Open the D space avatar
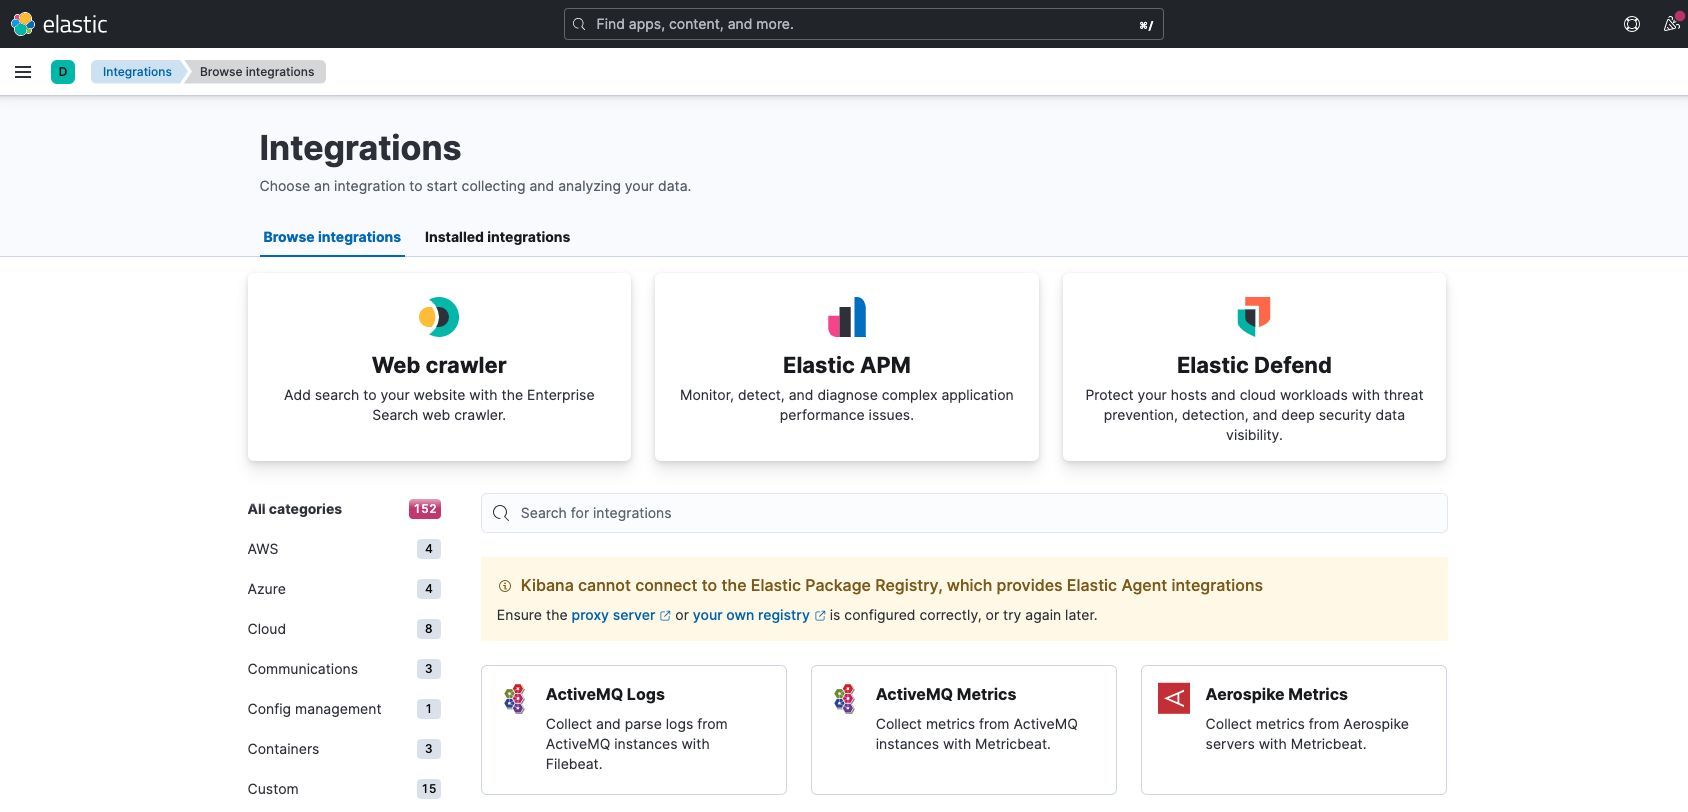This screenshot has height=812, width=1688. [63, 72]
